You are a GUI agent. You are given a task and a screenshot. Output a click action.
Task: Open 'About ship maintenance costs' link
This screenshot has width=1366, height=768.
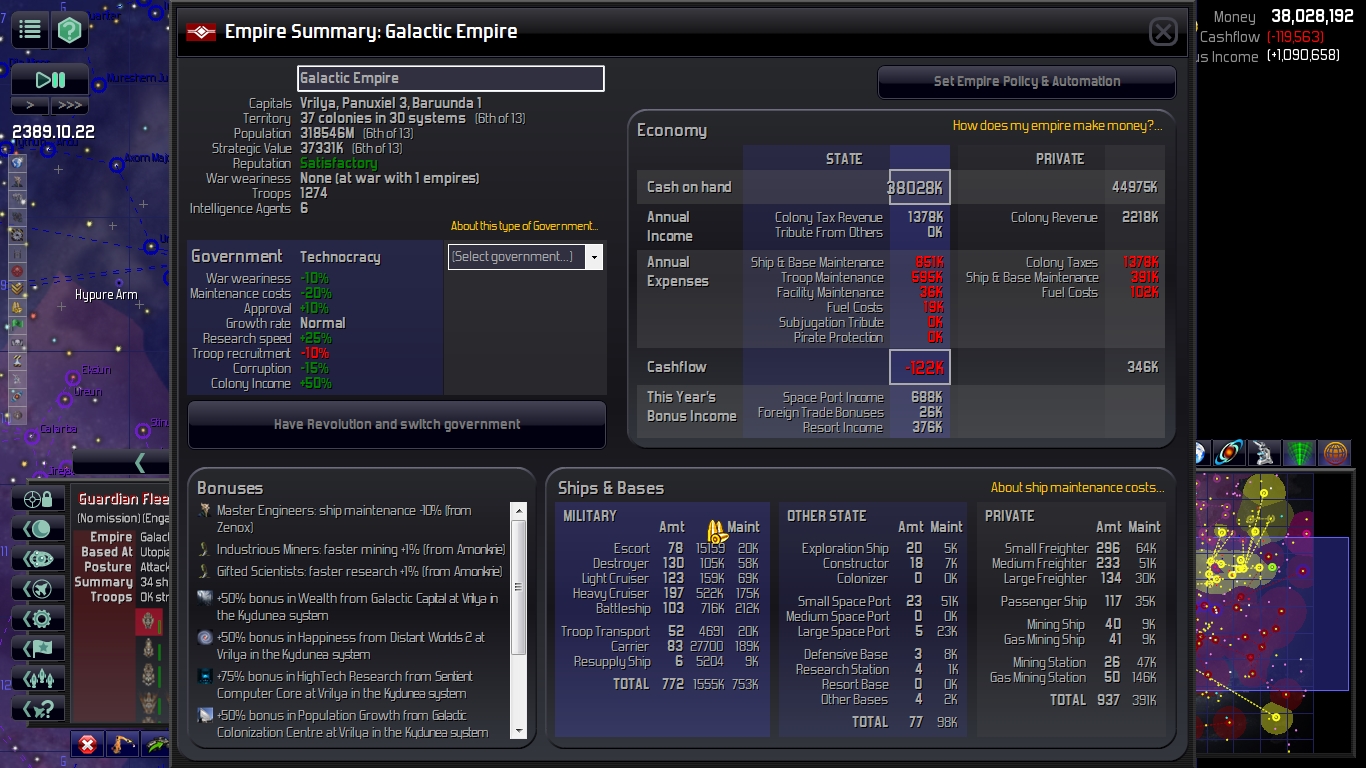pos(1077,488)
